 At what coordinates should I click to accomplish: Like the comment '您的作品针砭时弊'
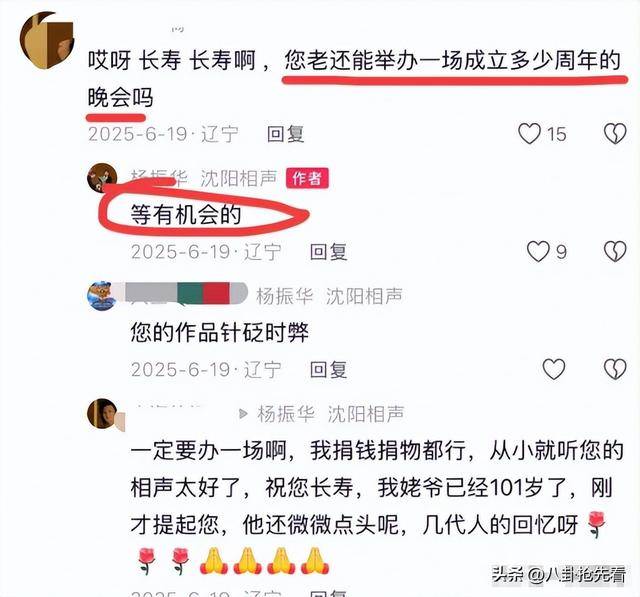553,369
